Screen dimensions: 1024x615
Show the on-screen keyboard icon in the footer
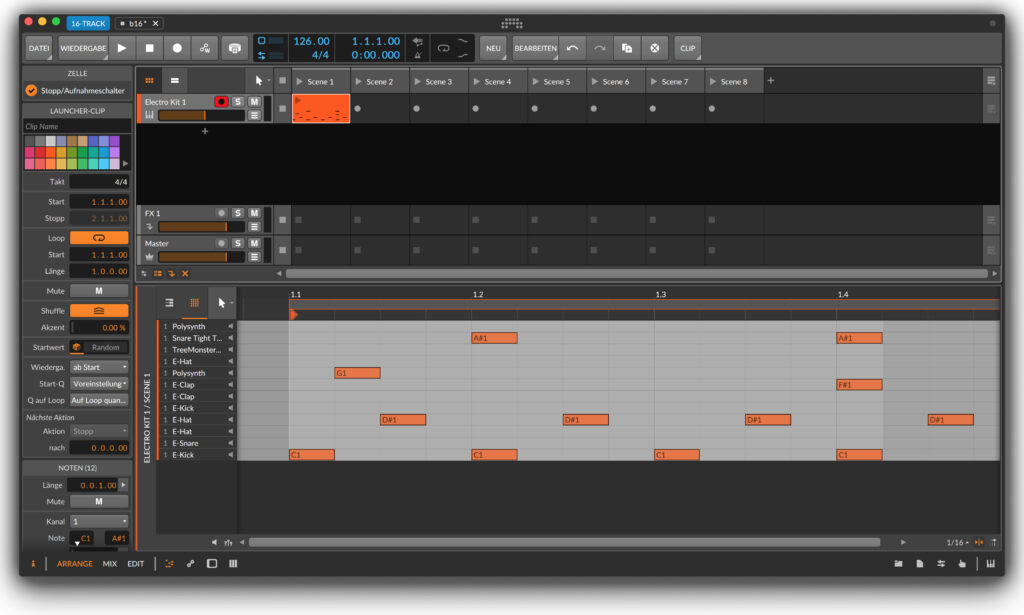coord(991,563)
